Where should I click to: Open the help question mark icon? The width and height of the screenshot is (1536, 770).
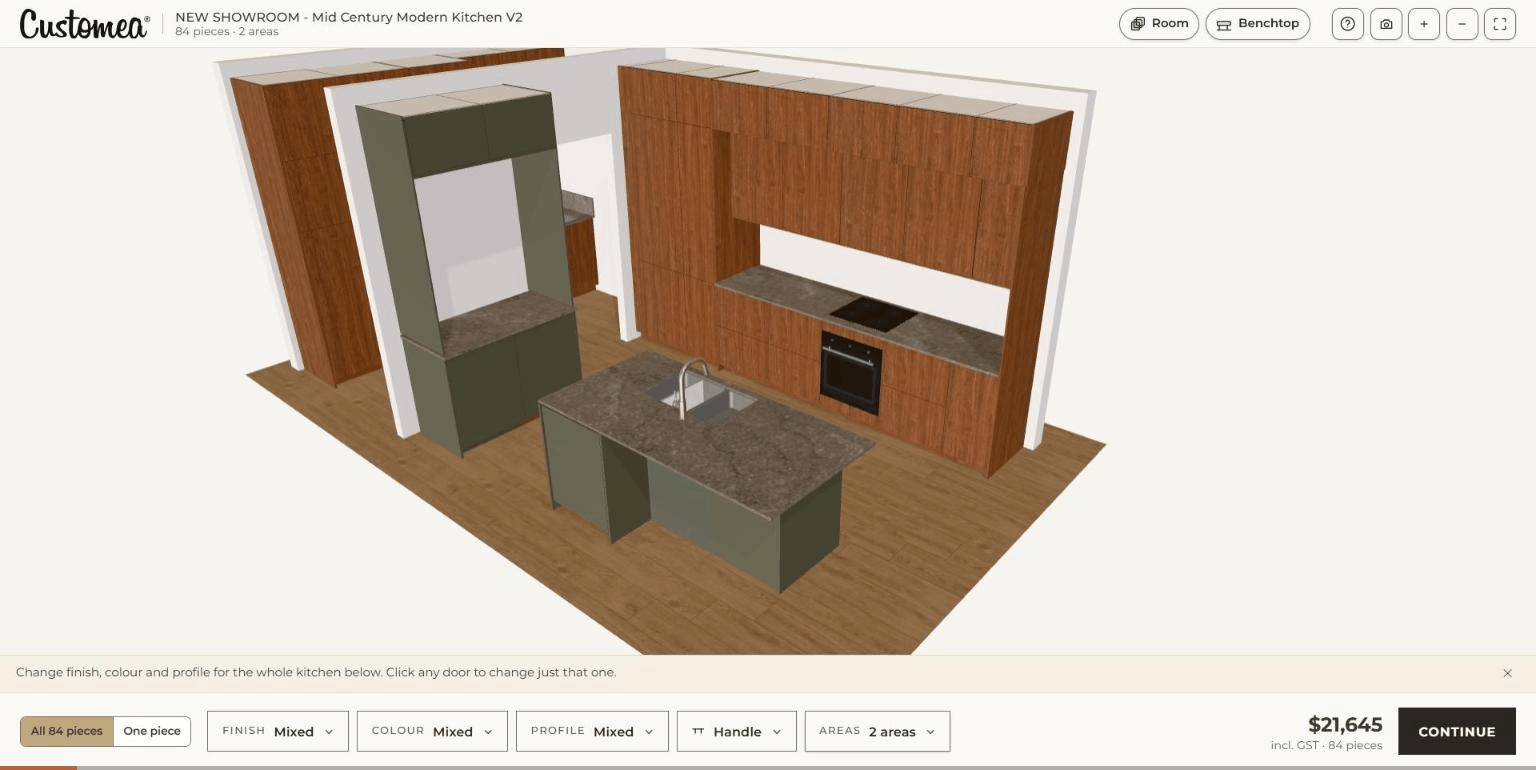(1348, 24)
